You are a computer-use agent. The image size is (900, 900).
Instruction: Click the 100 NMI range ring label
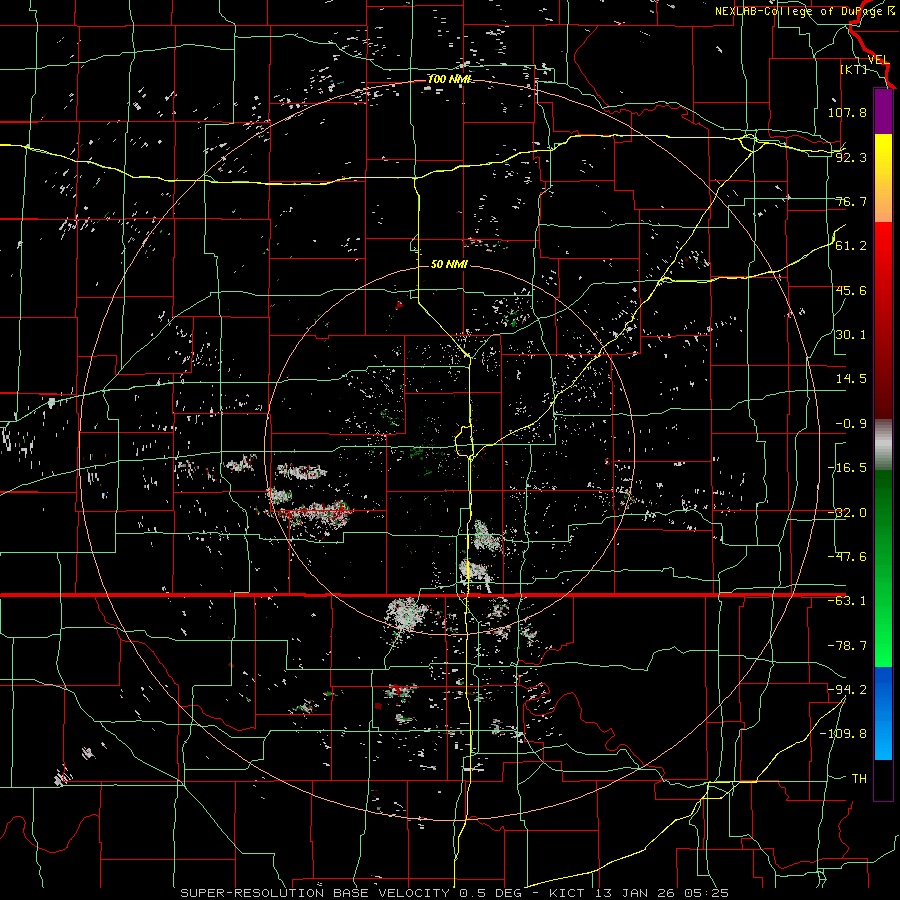click(x=449, y=79)
